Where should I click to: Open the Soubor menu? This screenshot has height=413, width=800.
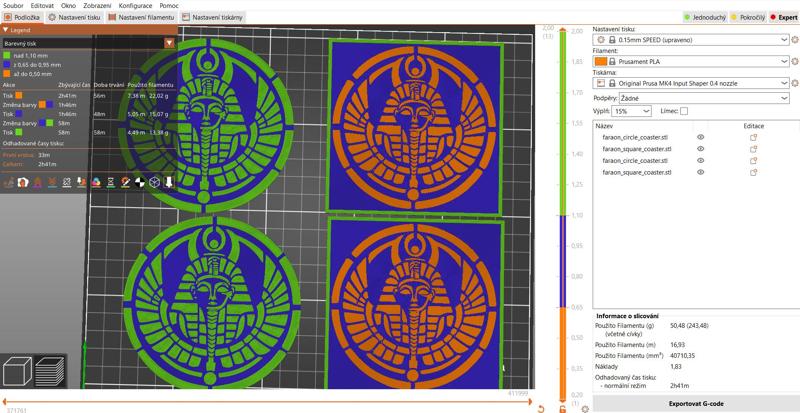(x=13, y=6)
